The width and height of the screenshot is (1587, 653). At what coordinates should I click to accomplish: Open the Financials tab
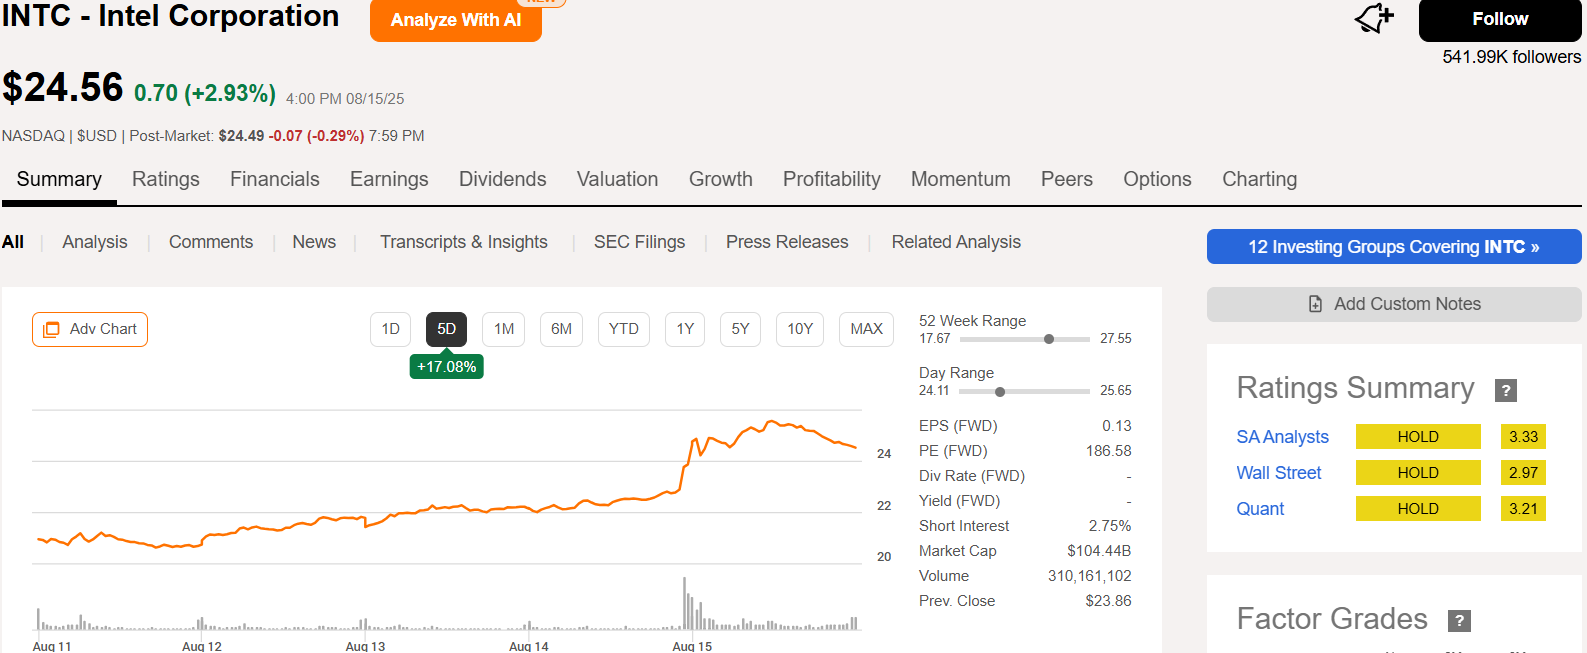tap(275, 179)
